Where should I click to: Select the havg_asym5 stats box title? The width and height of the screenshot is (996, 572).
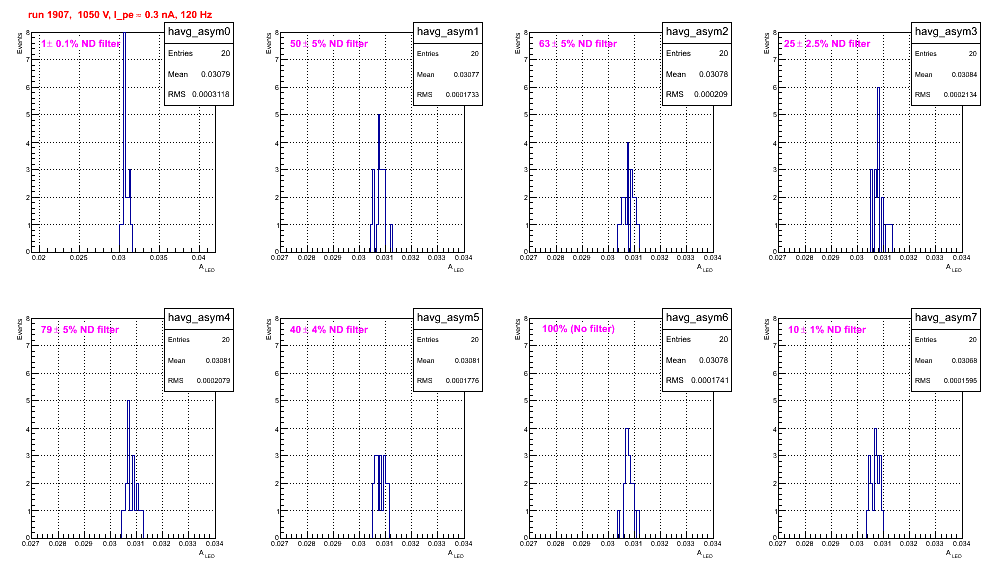[x=448, y=318]
